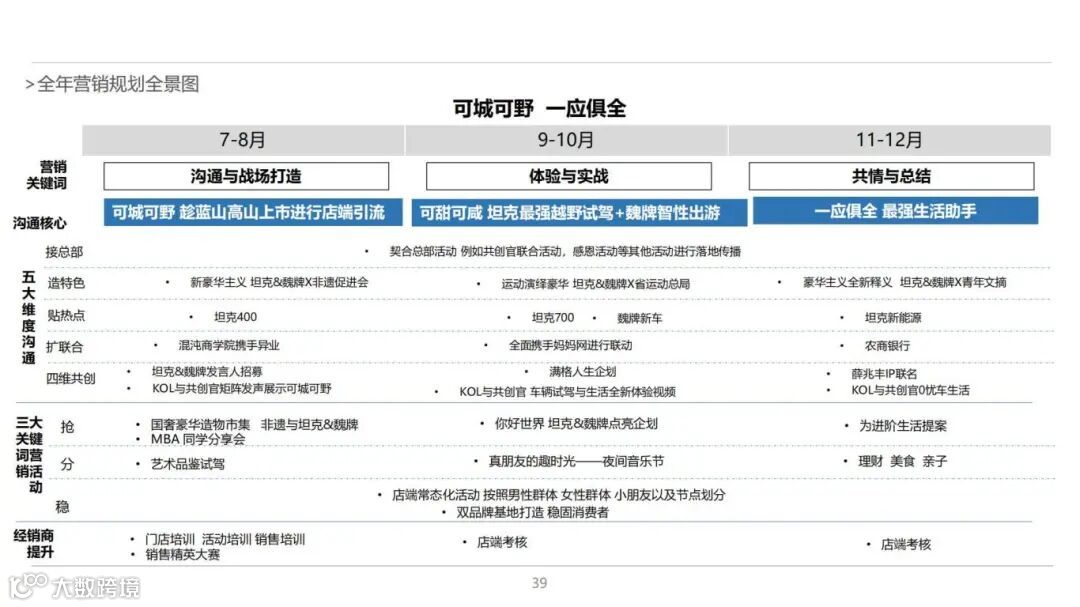The height and width of the screenshot is (607, 1080).
Task: Click the text '契合总部活动 例如共创官联合活动'
Action: (476, 251)
